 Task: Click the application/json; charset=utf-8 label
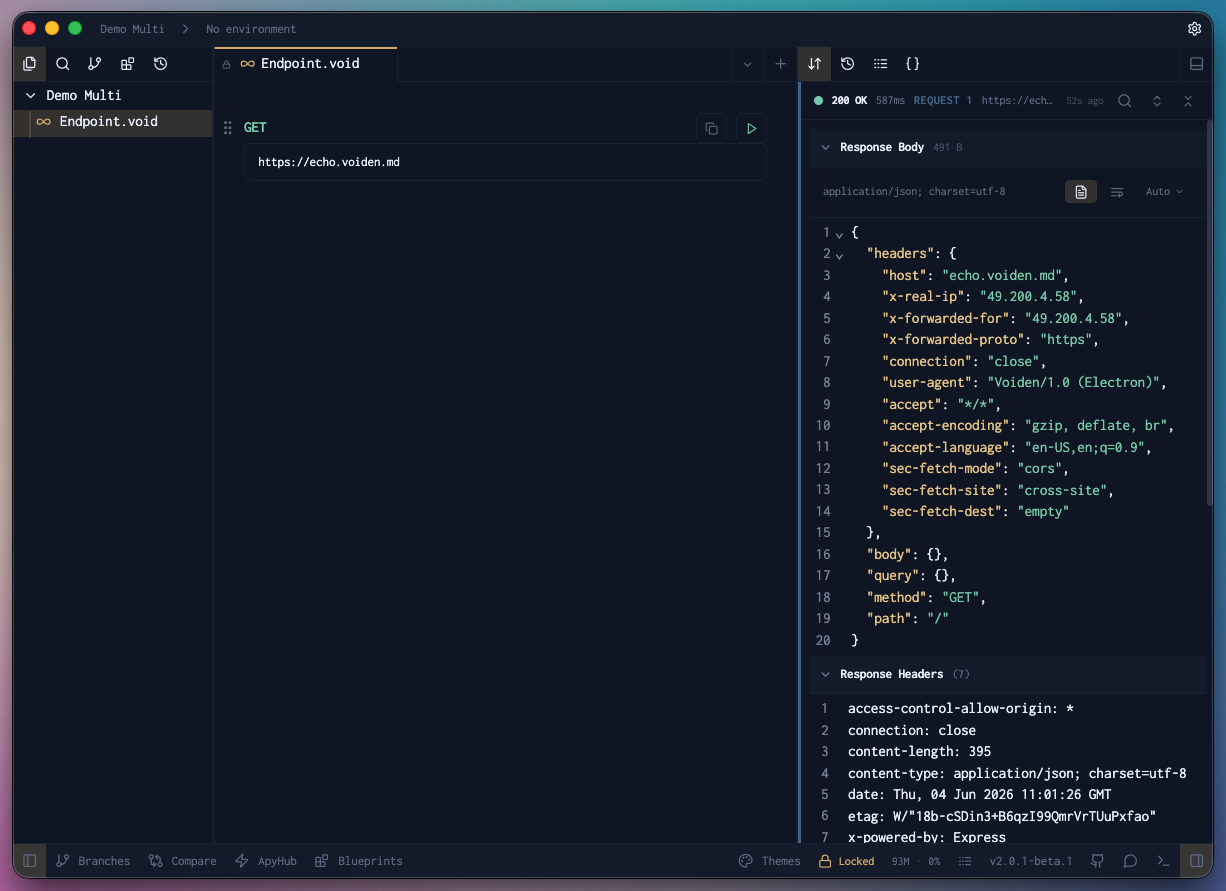pos(914,192)
